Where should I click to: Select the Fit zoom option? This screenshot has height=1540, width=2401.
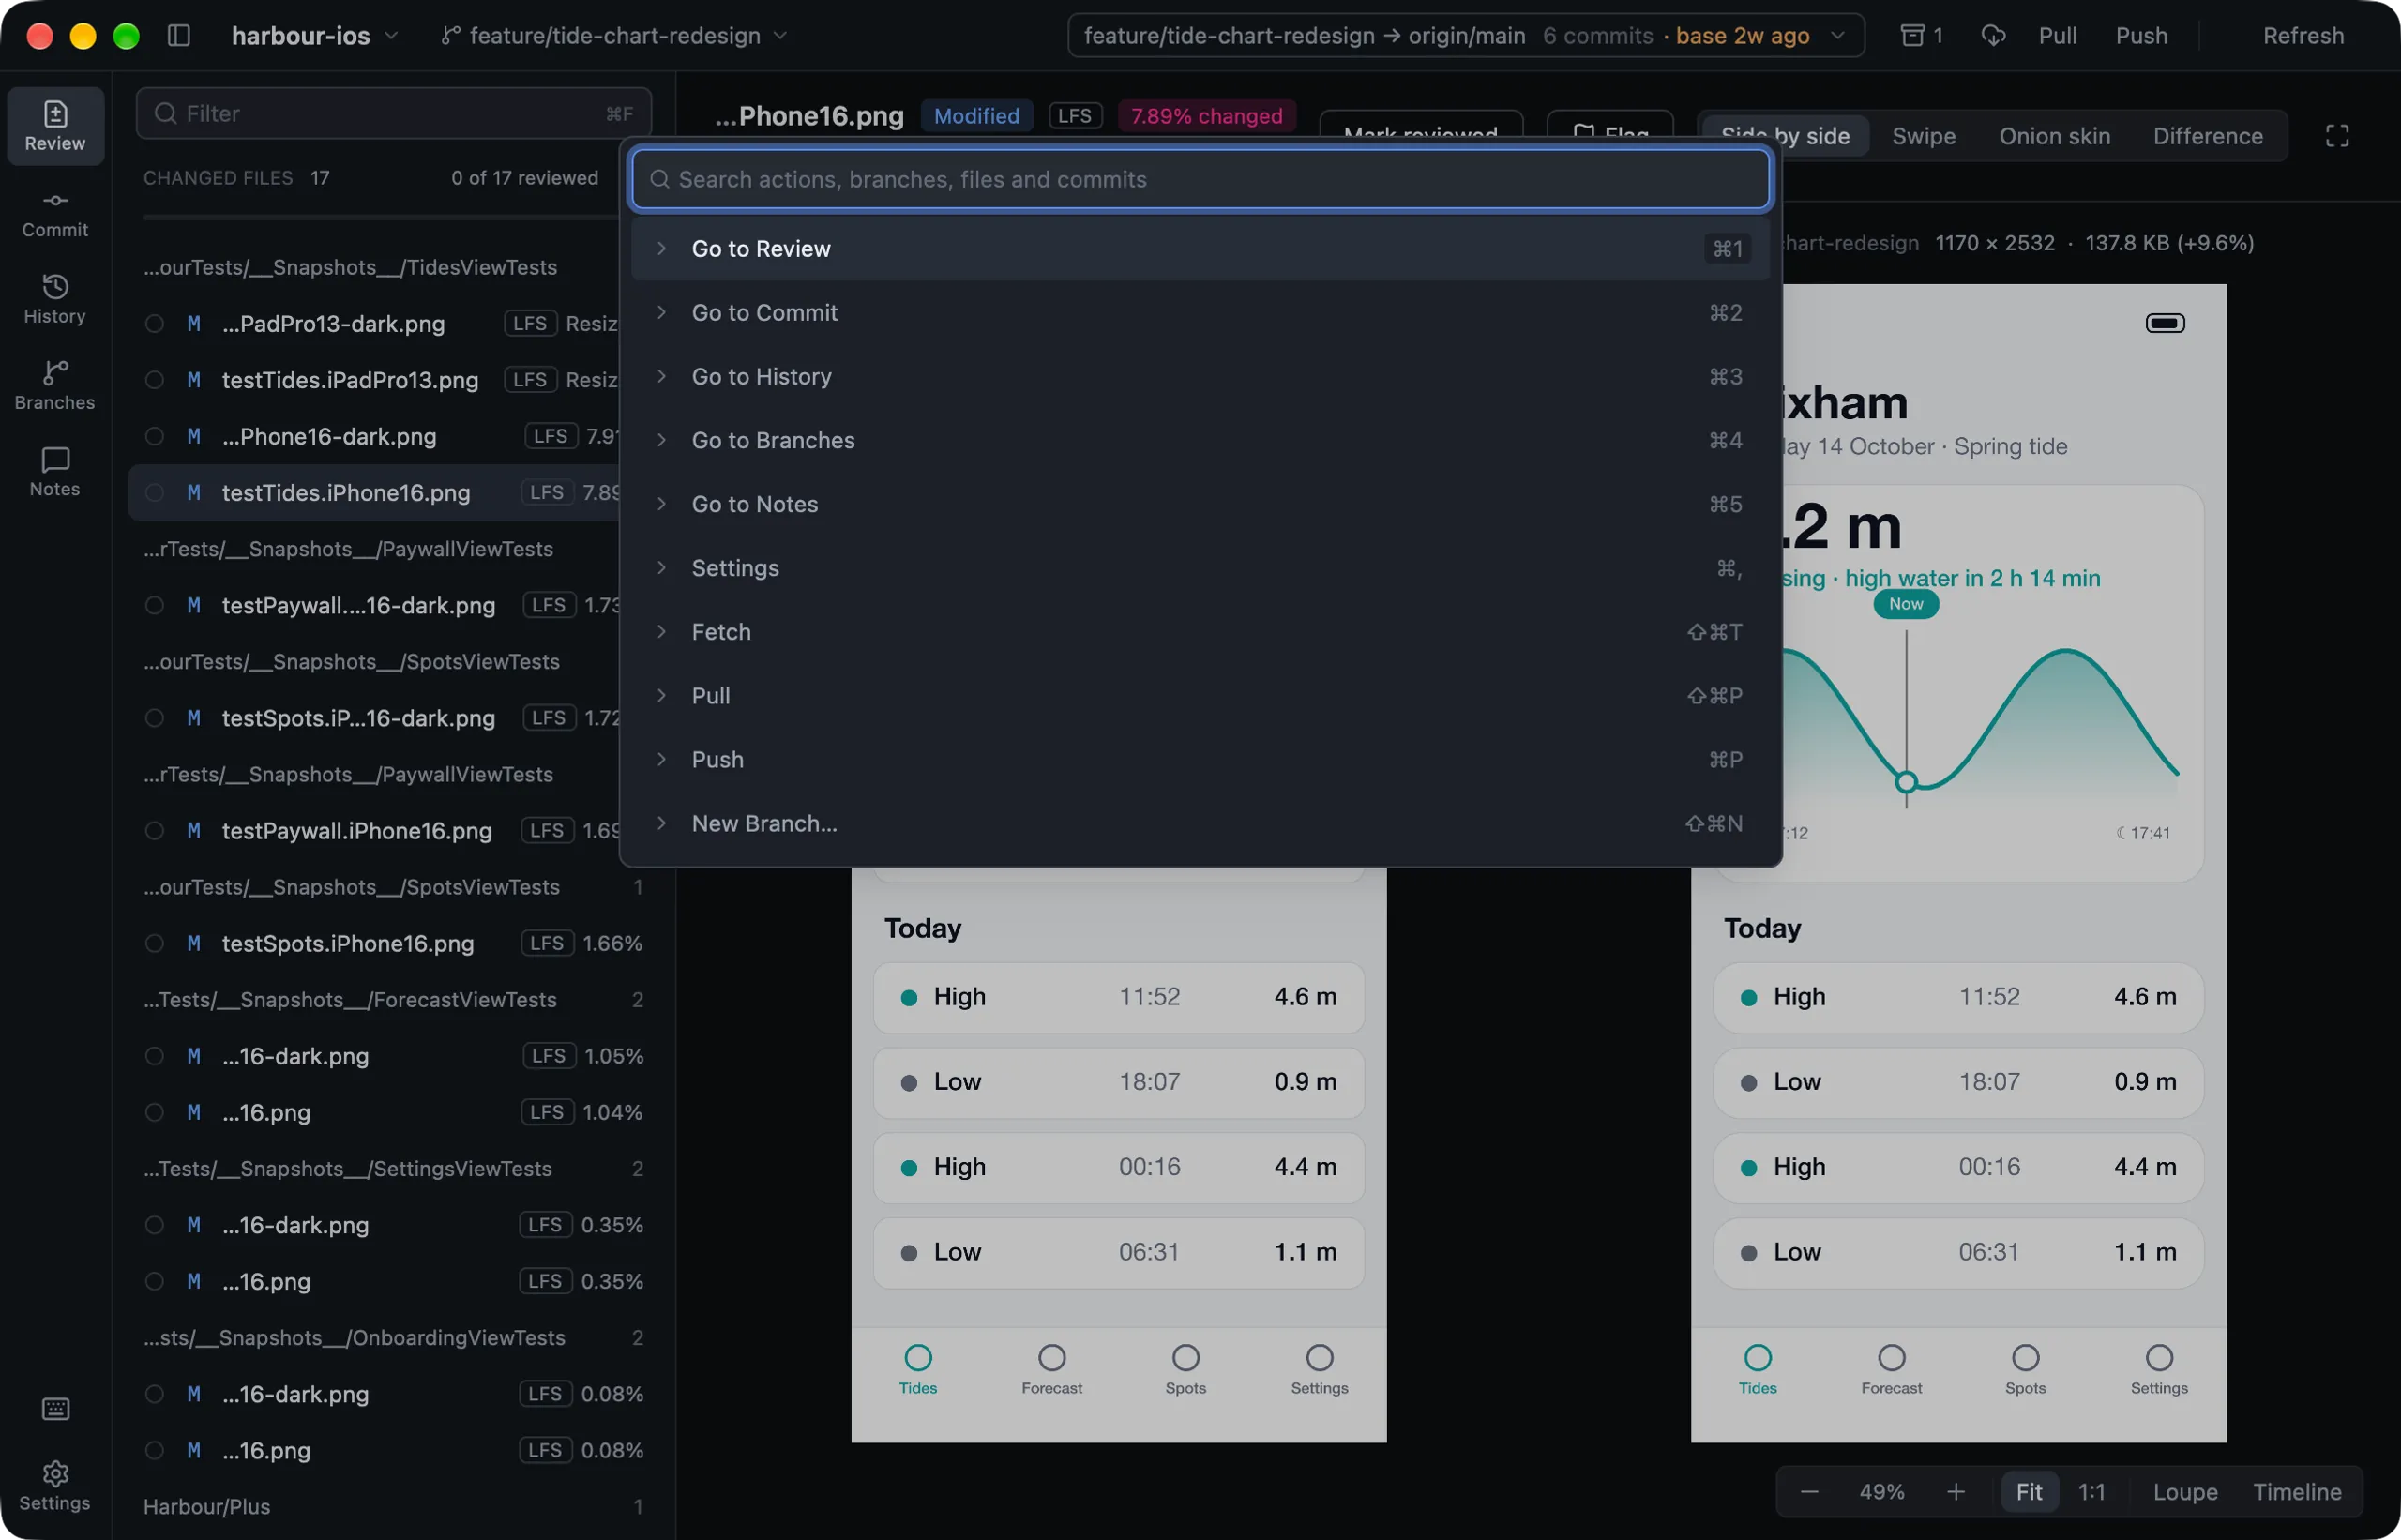coord(2028,1492)
